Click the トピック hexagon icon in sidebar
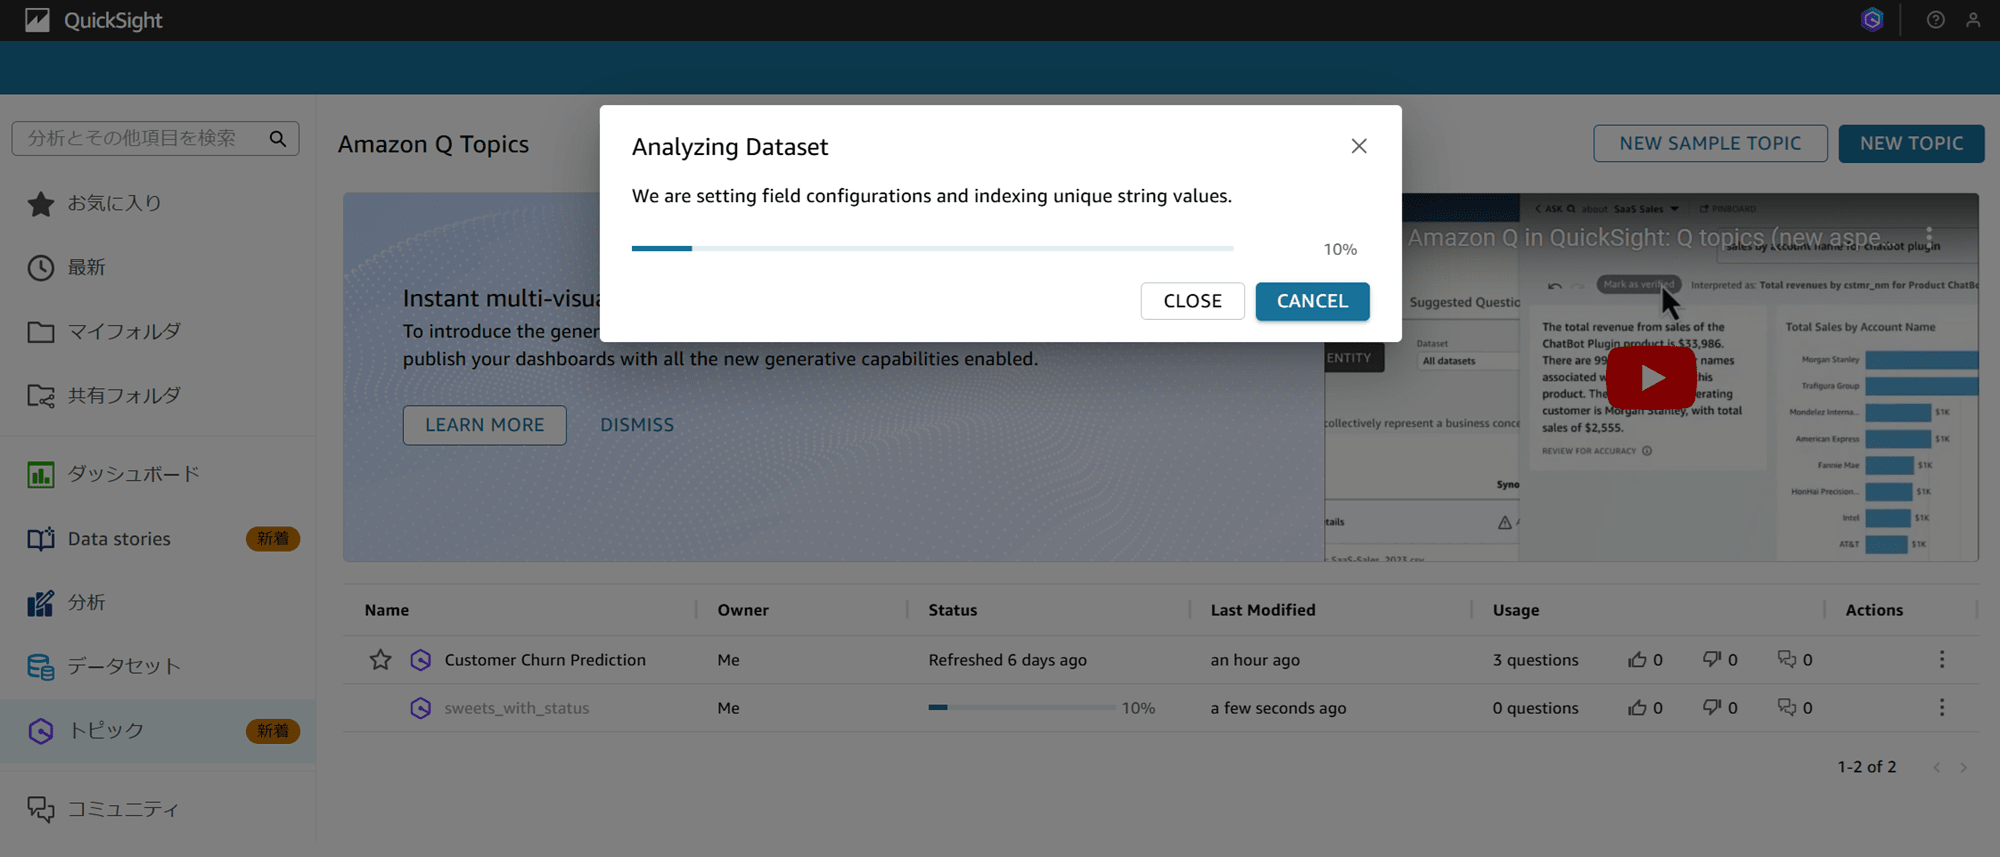Viewport: 2000px width, 857px height. [x=41, y=731]
